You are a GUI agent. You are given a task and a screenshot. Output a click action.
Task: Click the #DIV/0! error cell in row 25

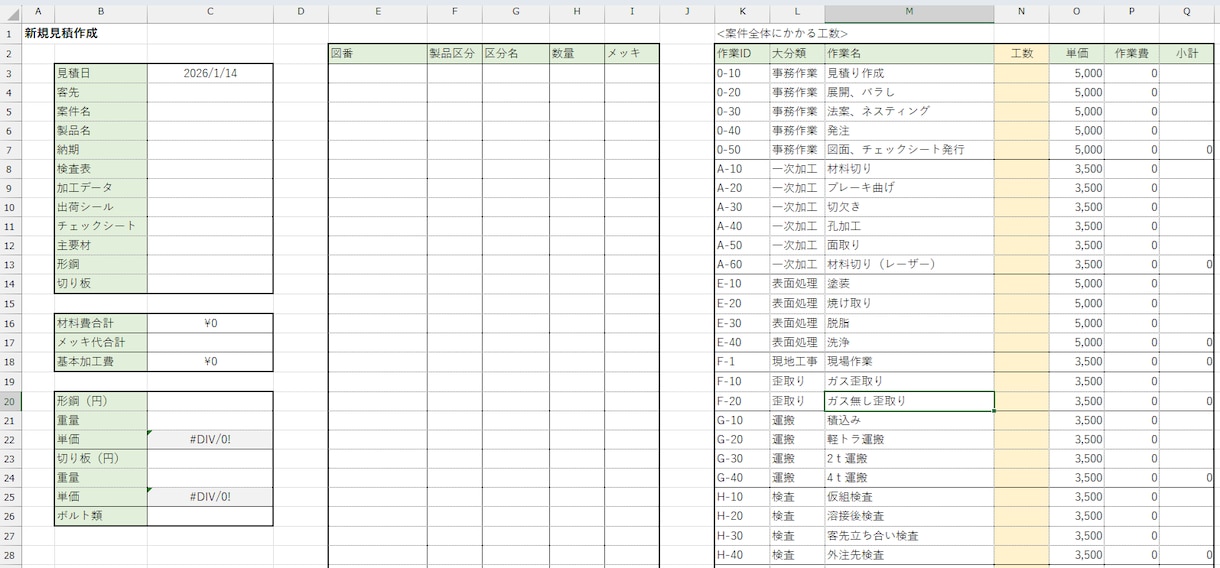click(210, 497)
